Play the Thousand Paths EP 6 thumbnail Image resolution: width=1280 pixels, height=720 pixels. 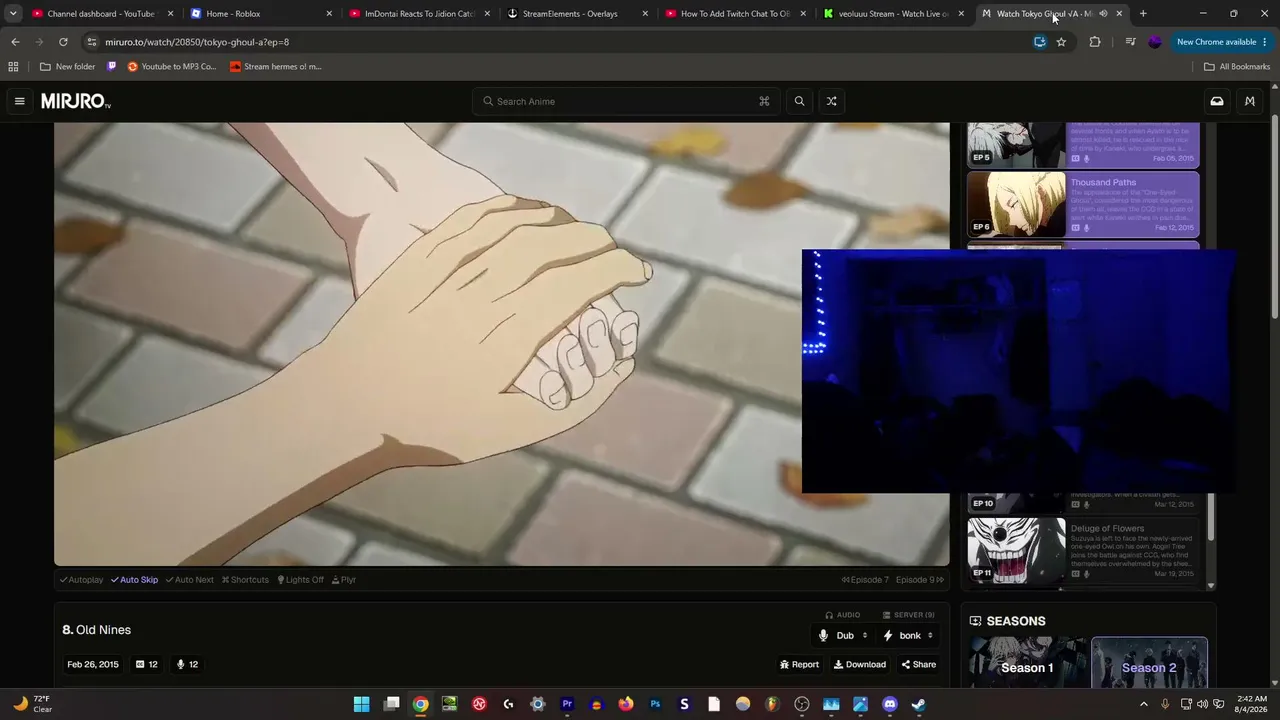(1016, 205)
